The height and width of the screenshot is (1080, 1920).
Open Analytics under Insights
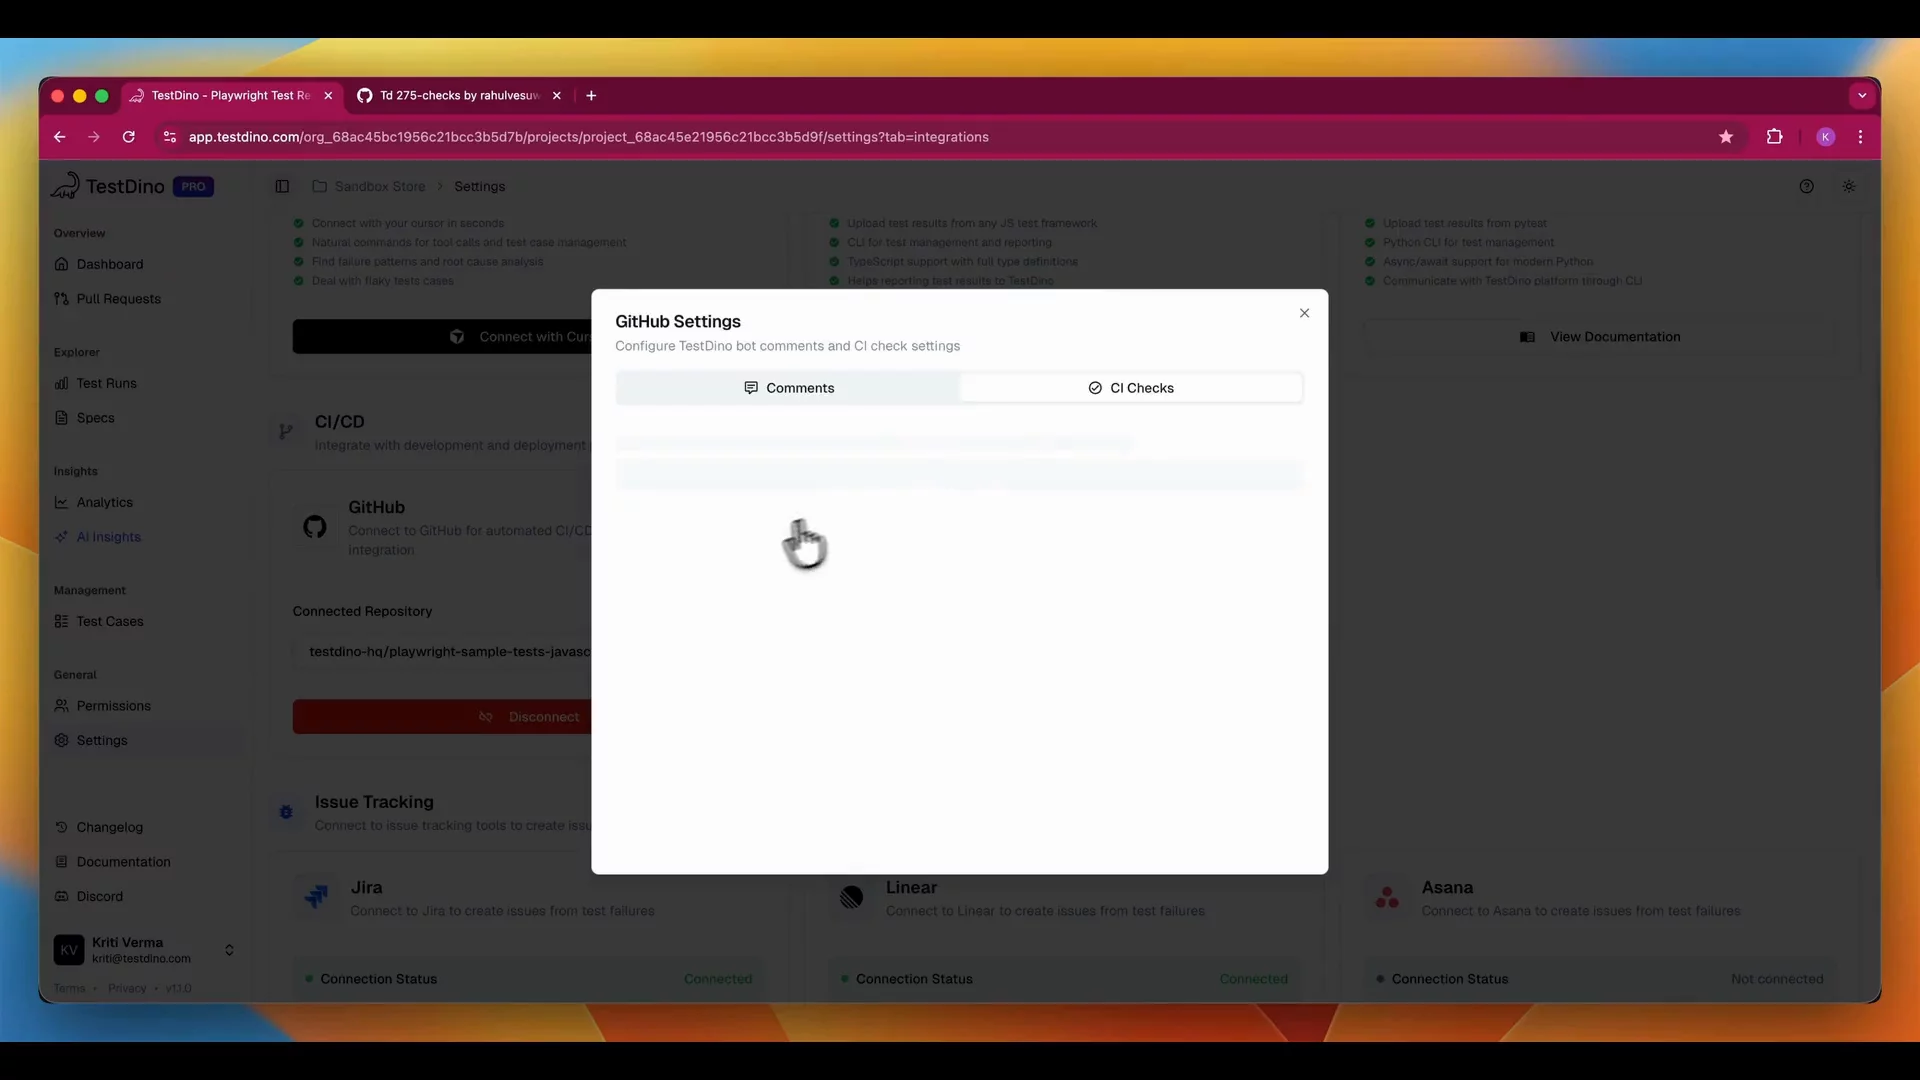(103, 502)
